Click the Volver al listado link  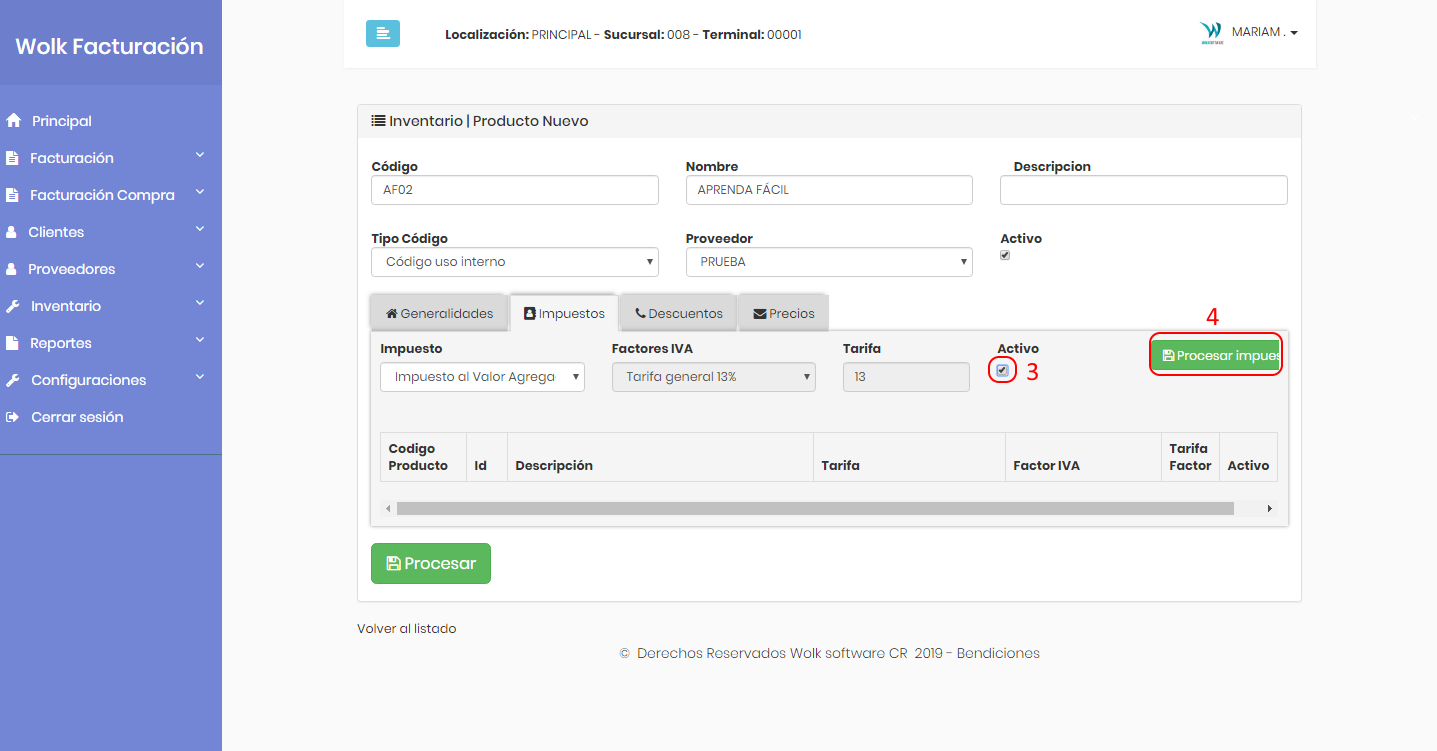406,629
